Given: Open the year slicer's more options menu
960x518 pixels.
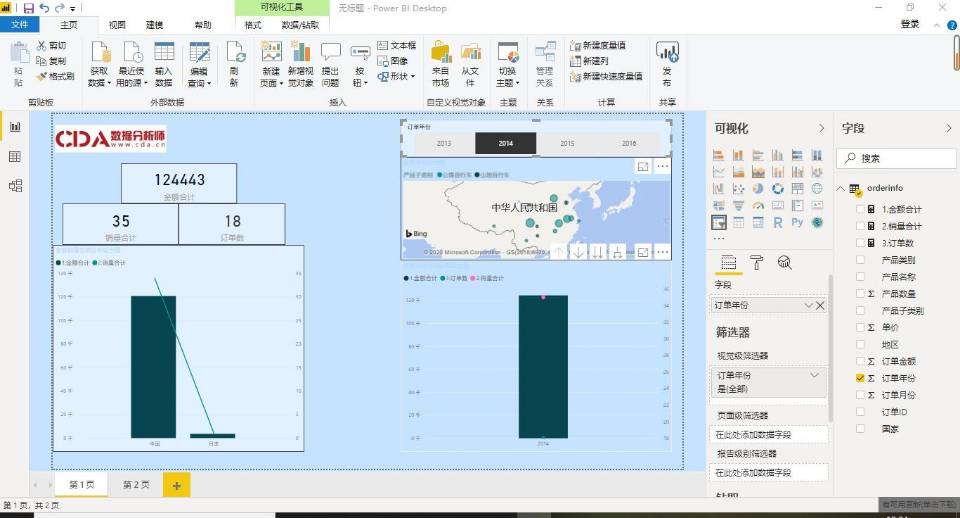Looking at the screenshot, I should point(662,166).
